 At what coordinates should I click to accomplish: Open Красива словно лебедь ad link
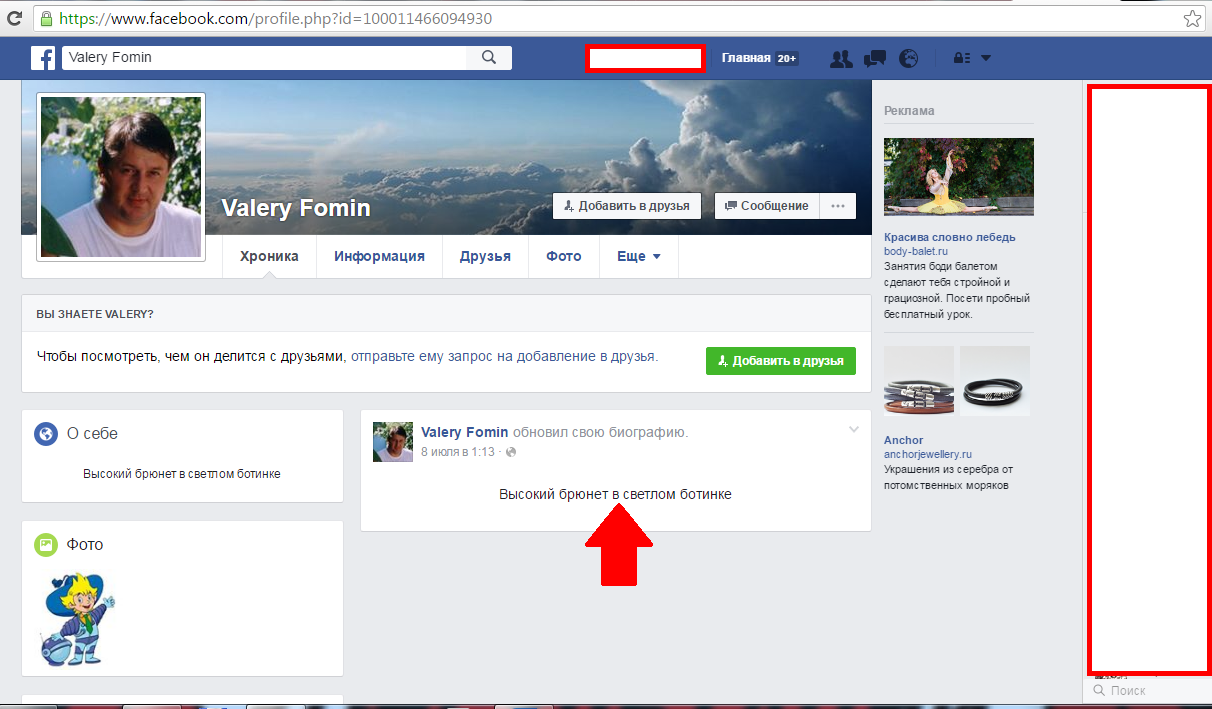tap(950, 237)
